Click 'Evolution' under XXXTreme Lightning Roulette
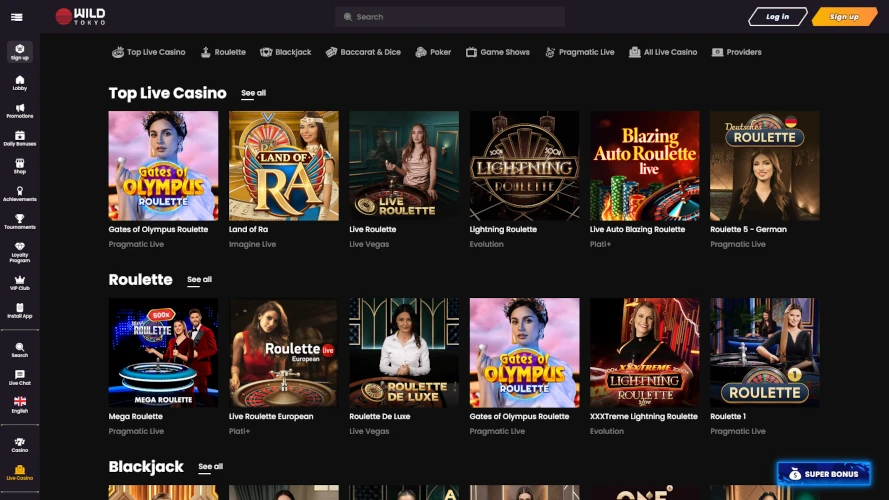This screenshot has width=889, height=500. [607, 431]
